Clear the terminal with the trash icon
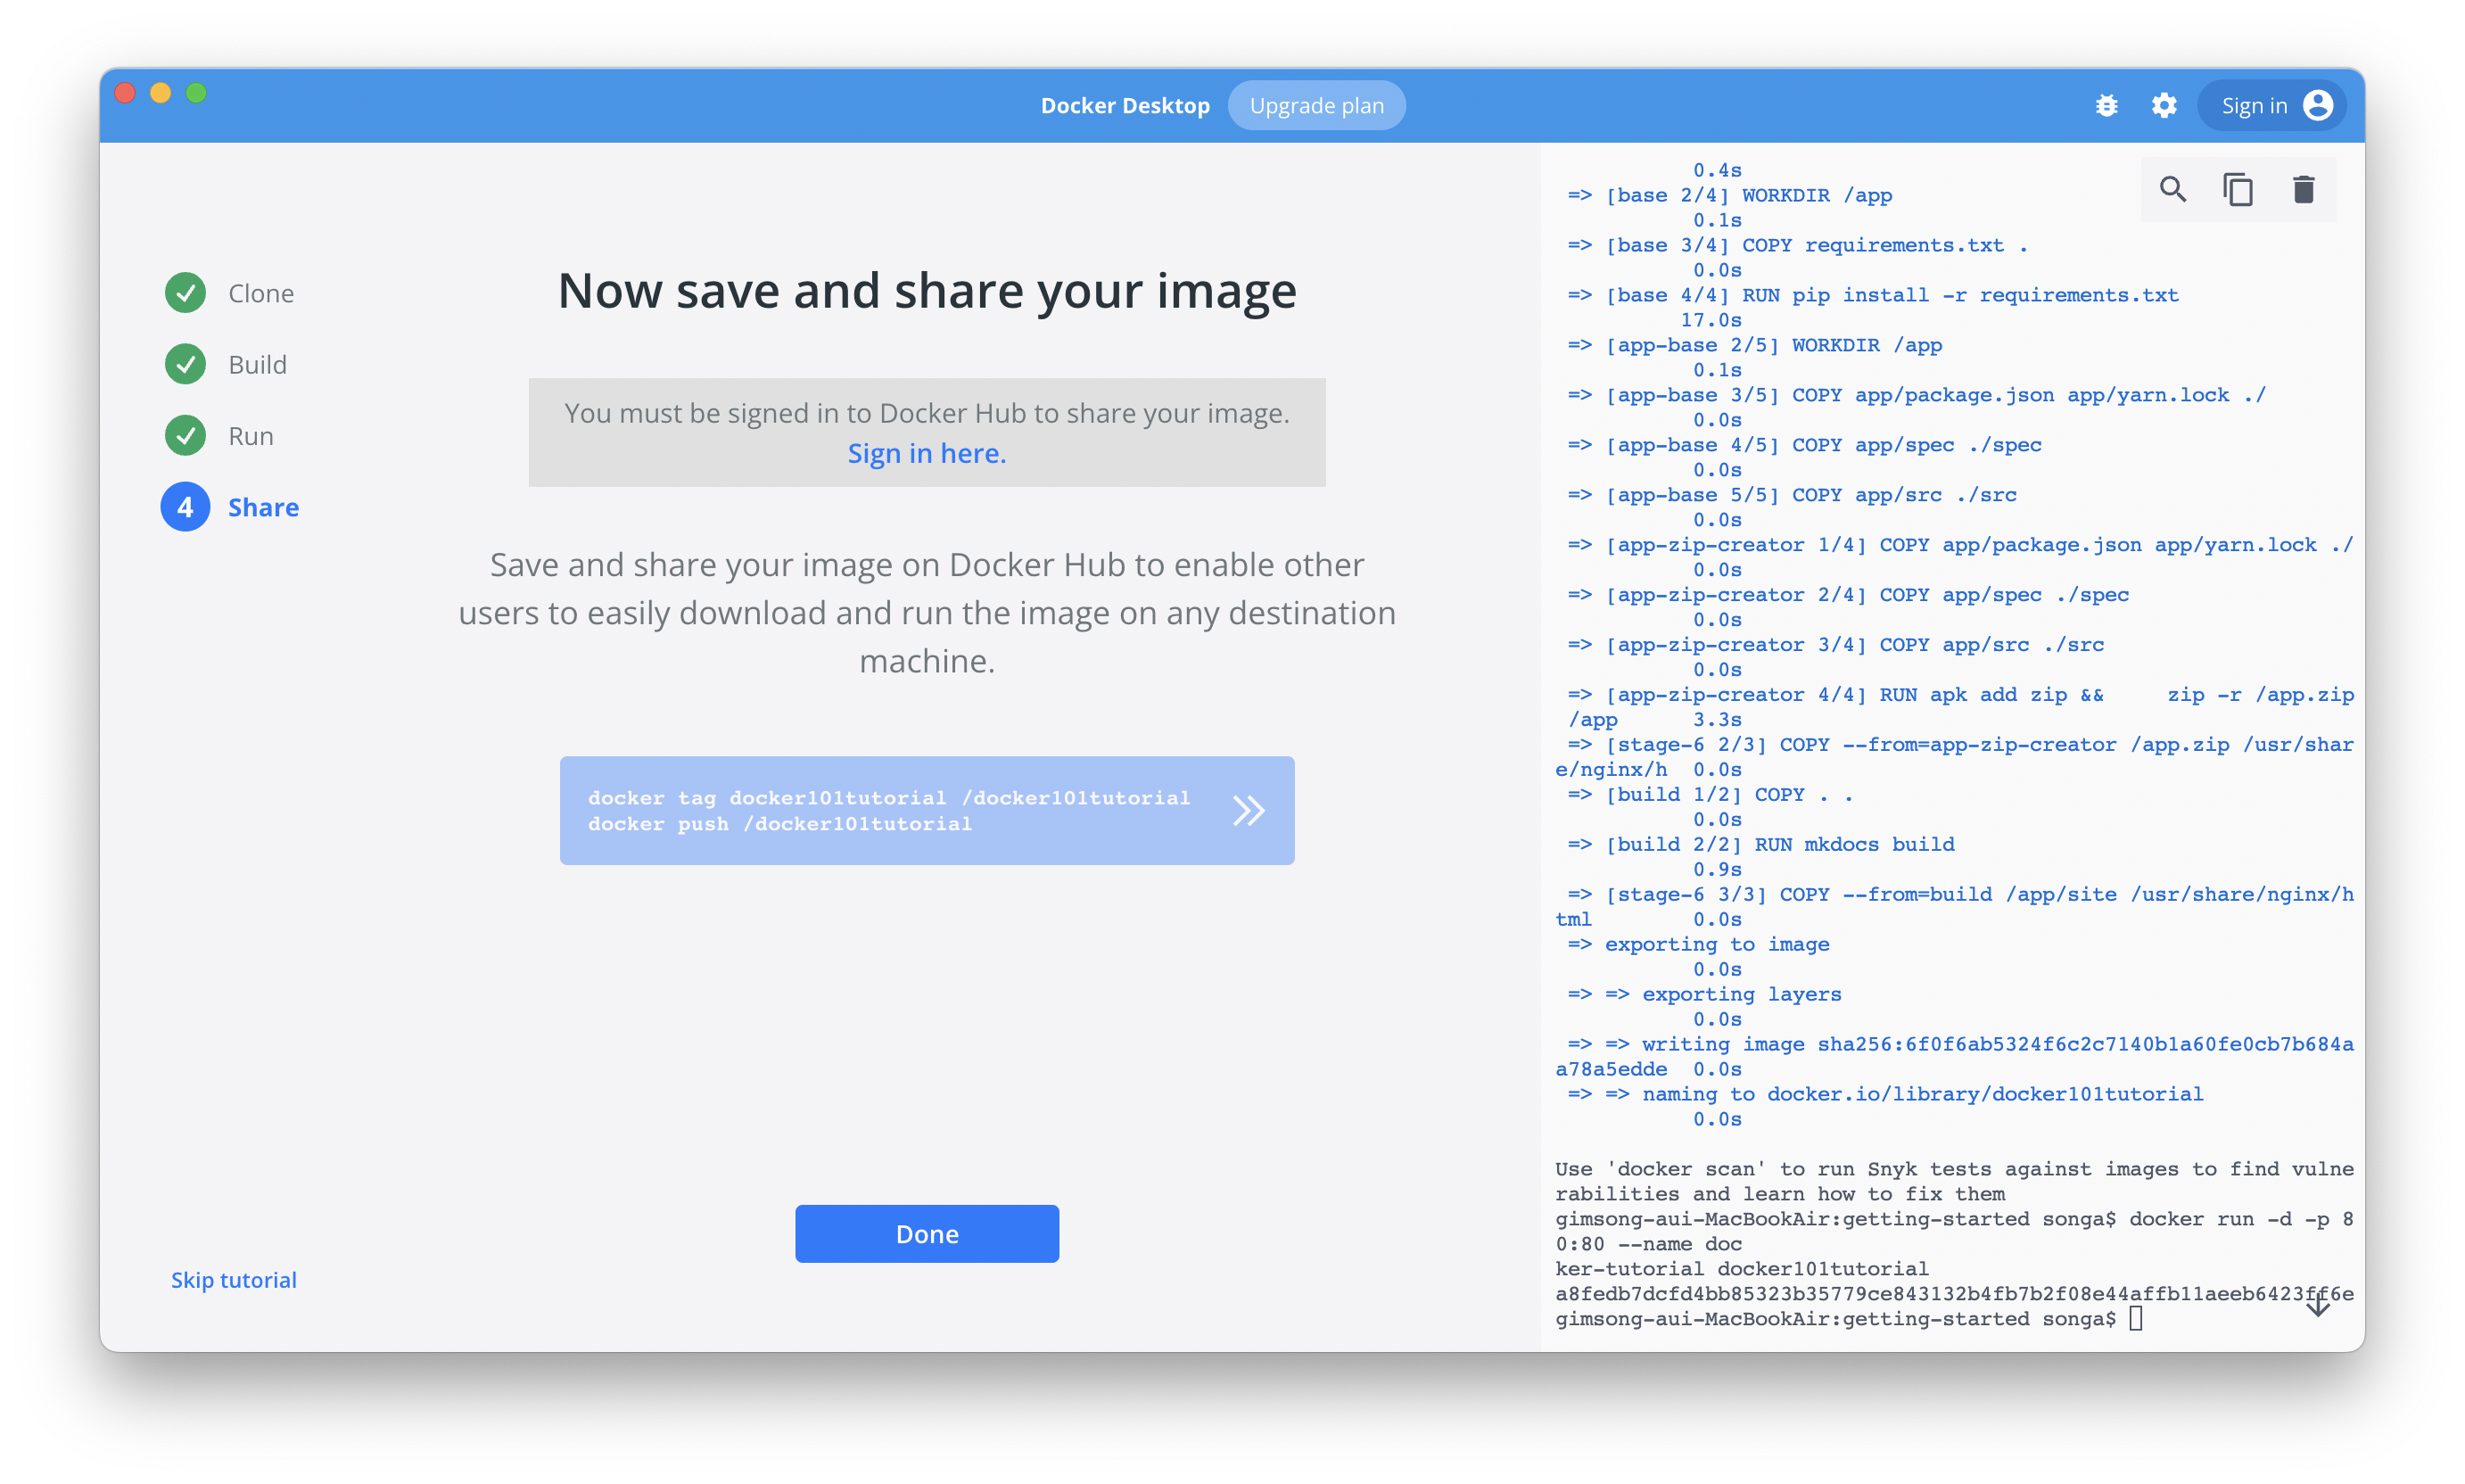Viewport: 2465px width, 1484px height. click(2303, 189)
